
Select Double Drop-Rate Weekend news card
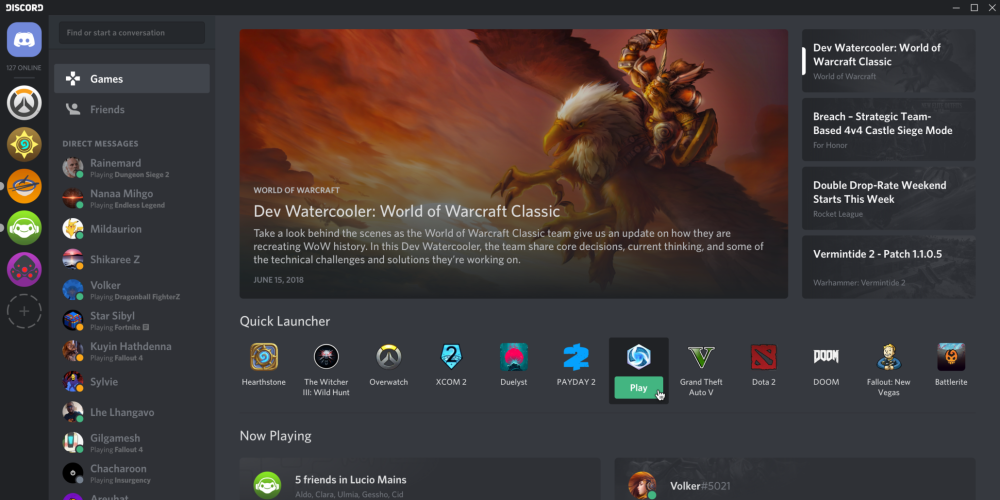pos(888,198)
